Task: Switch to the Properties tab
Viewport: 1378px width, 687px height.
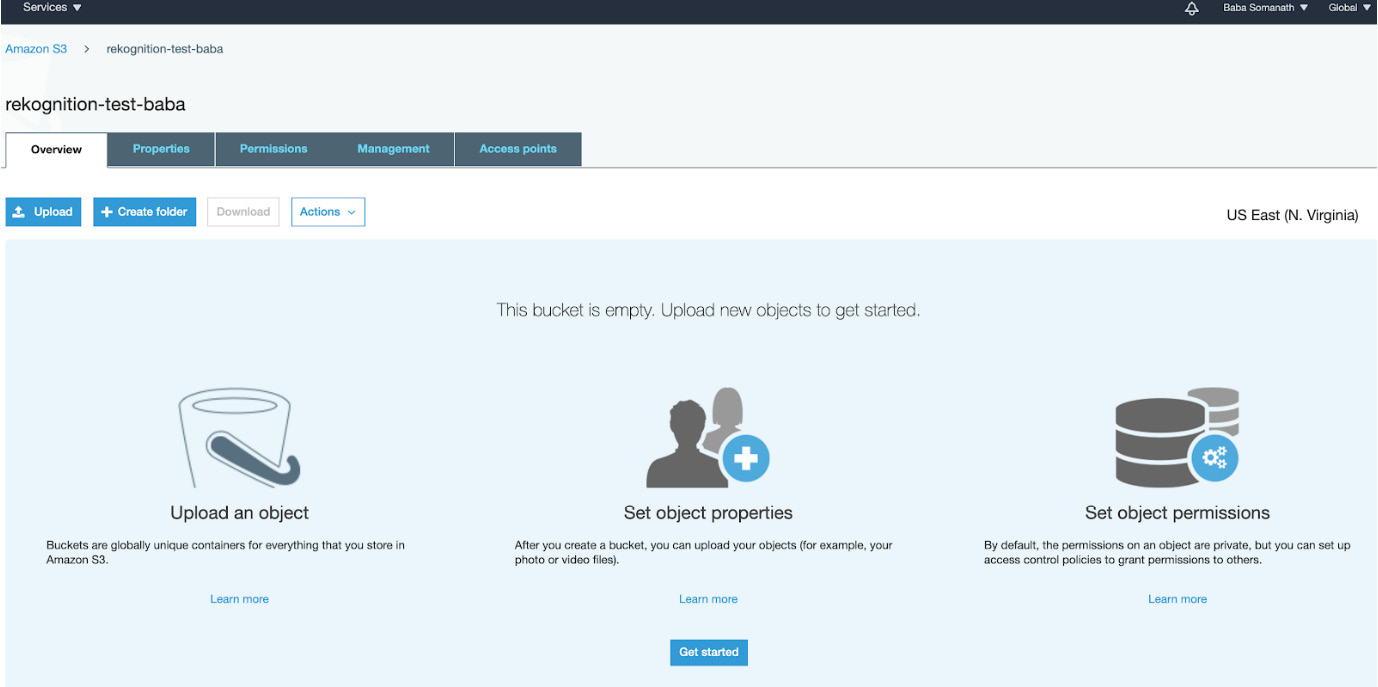Action: [x=161, y=149]
